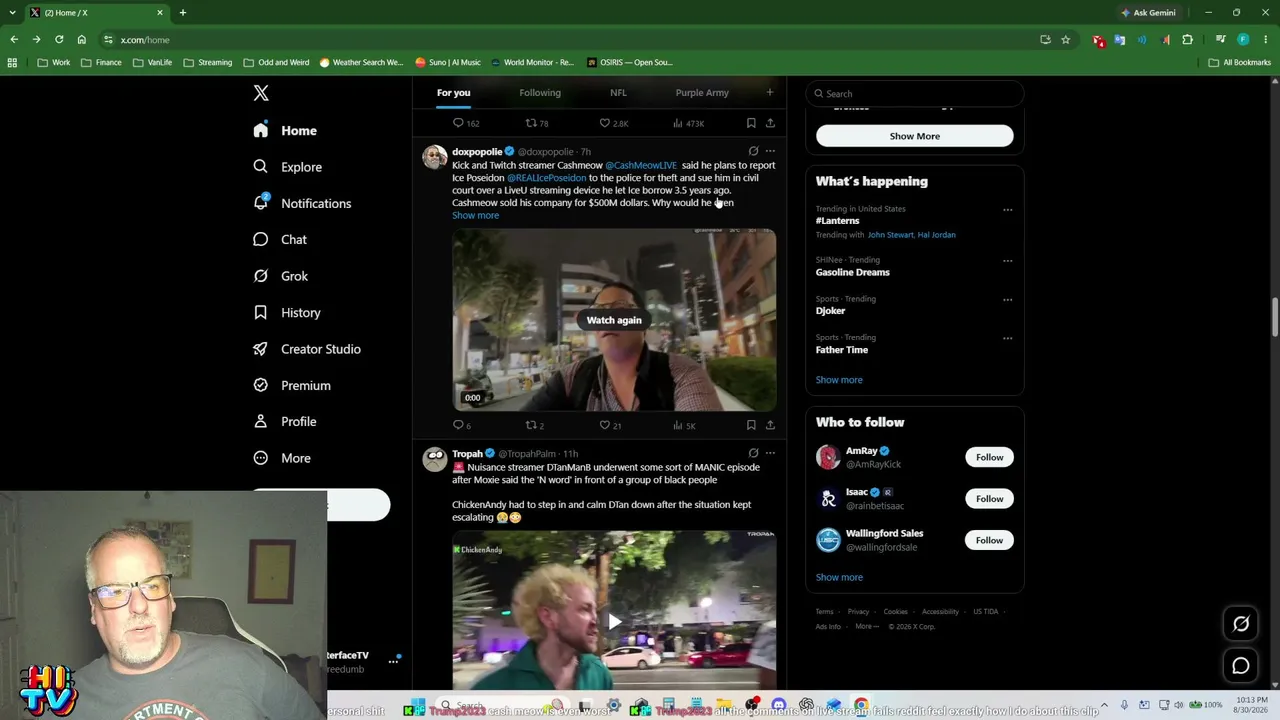Ask Grok about the Tropah post

pyautogui.click(x=753, y=453)
